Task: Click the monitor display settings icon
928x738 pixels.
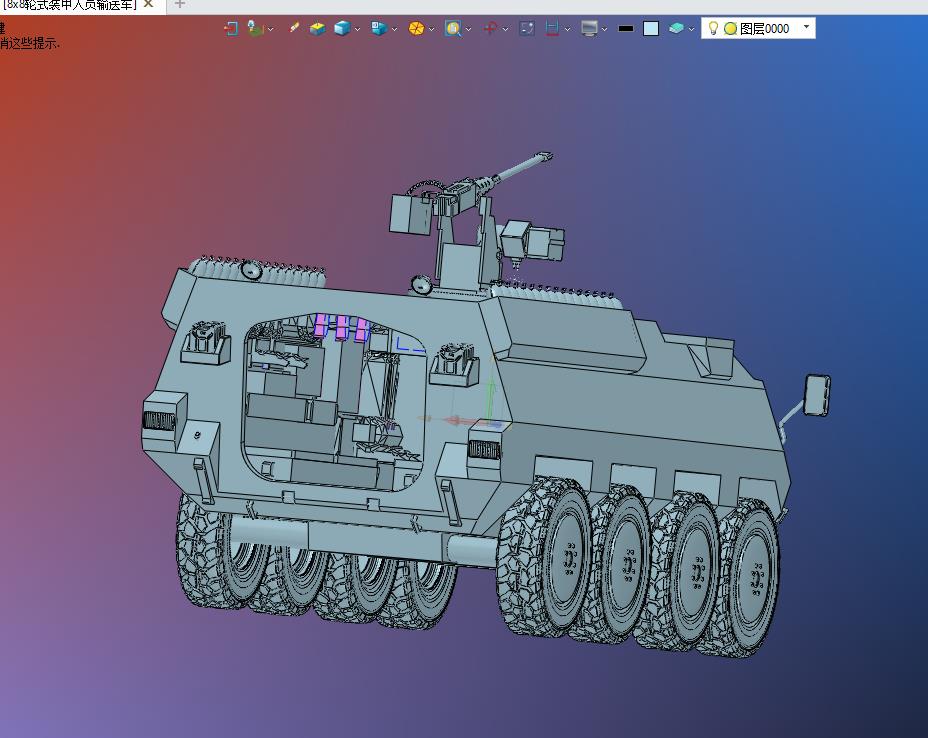Action: pos(589,28)
